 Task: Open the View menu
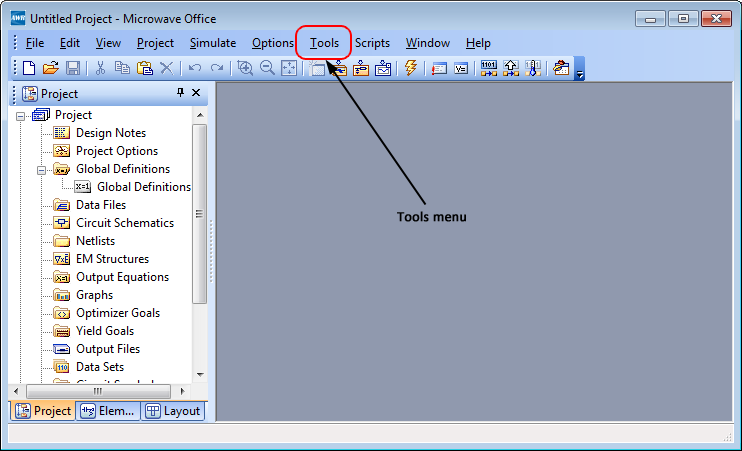[x=108, y=43]
